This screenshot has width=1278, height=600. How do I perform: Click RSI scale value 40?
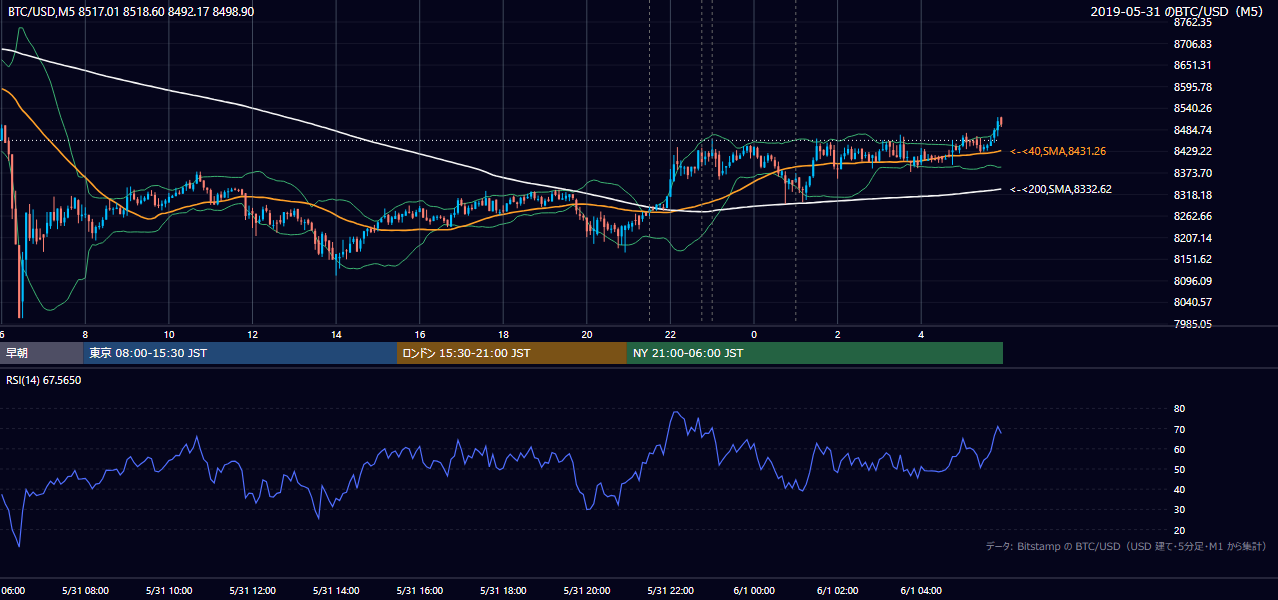(1179, 489)
